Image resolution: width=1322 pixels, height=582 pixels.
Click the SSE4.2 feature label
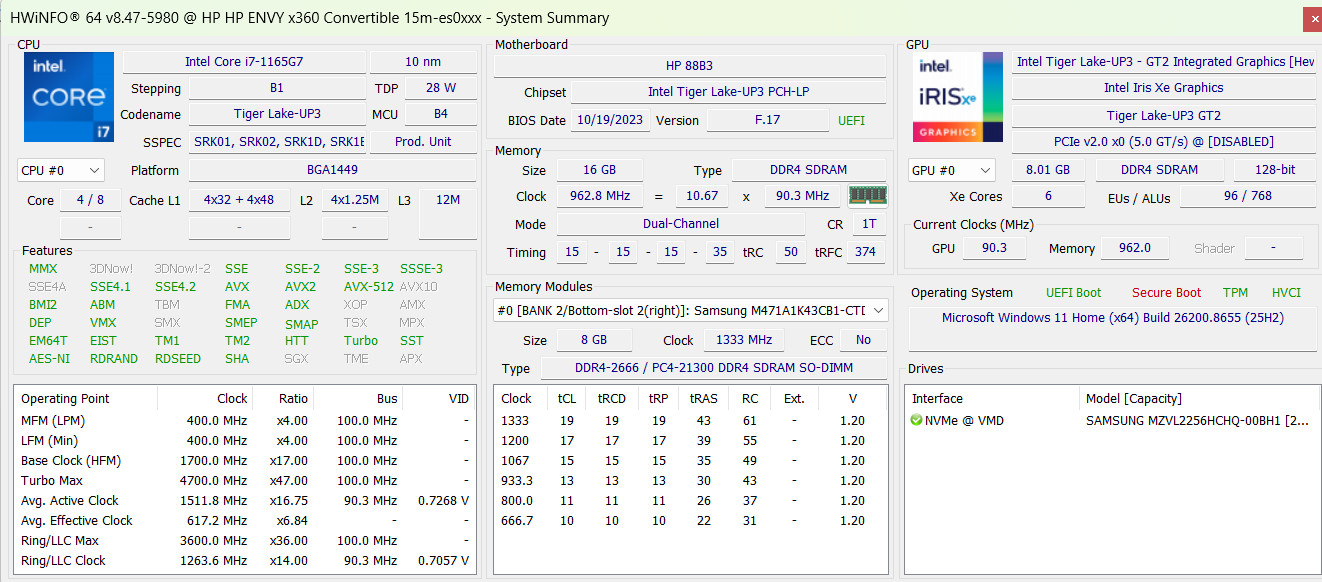pyautogui.click(x=175, y=286)
